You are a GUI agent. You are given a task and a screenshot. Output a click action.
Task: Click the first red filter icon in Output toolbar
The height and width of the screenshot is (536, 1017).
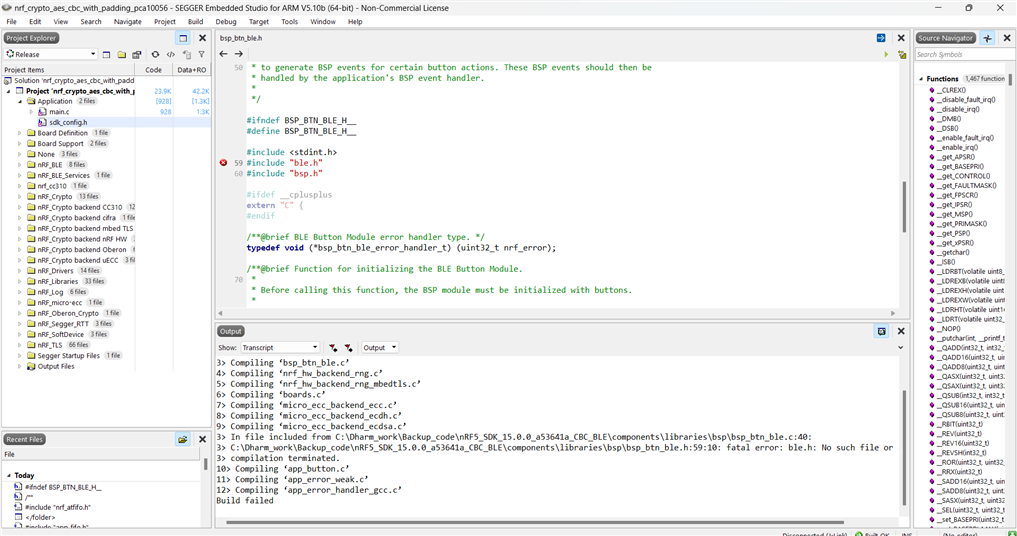click(333, 348)
